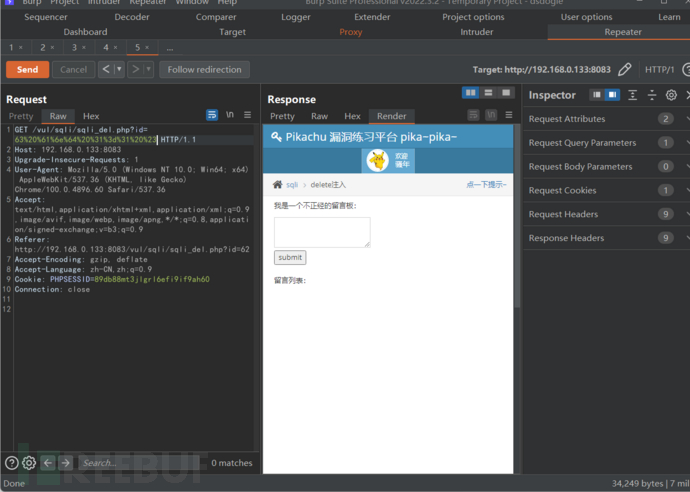
Task: Expand Request Attributes section
Action: 606,119
